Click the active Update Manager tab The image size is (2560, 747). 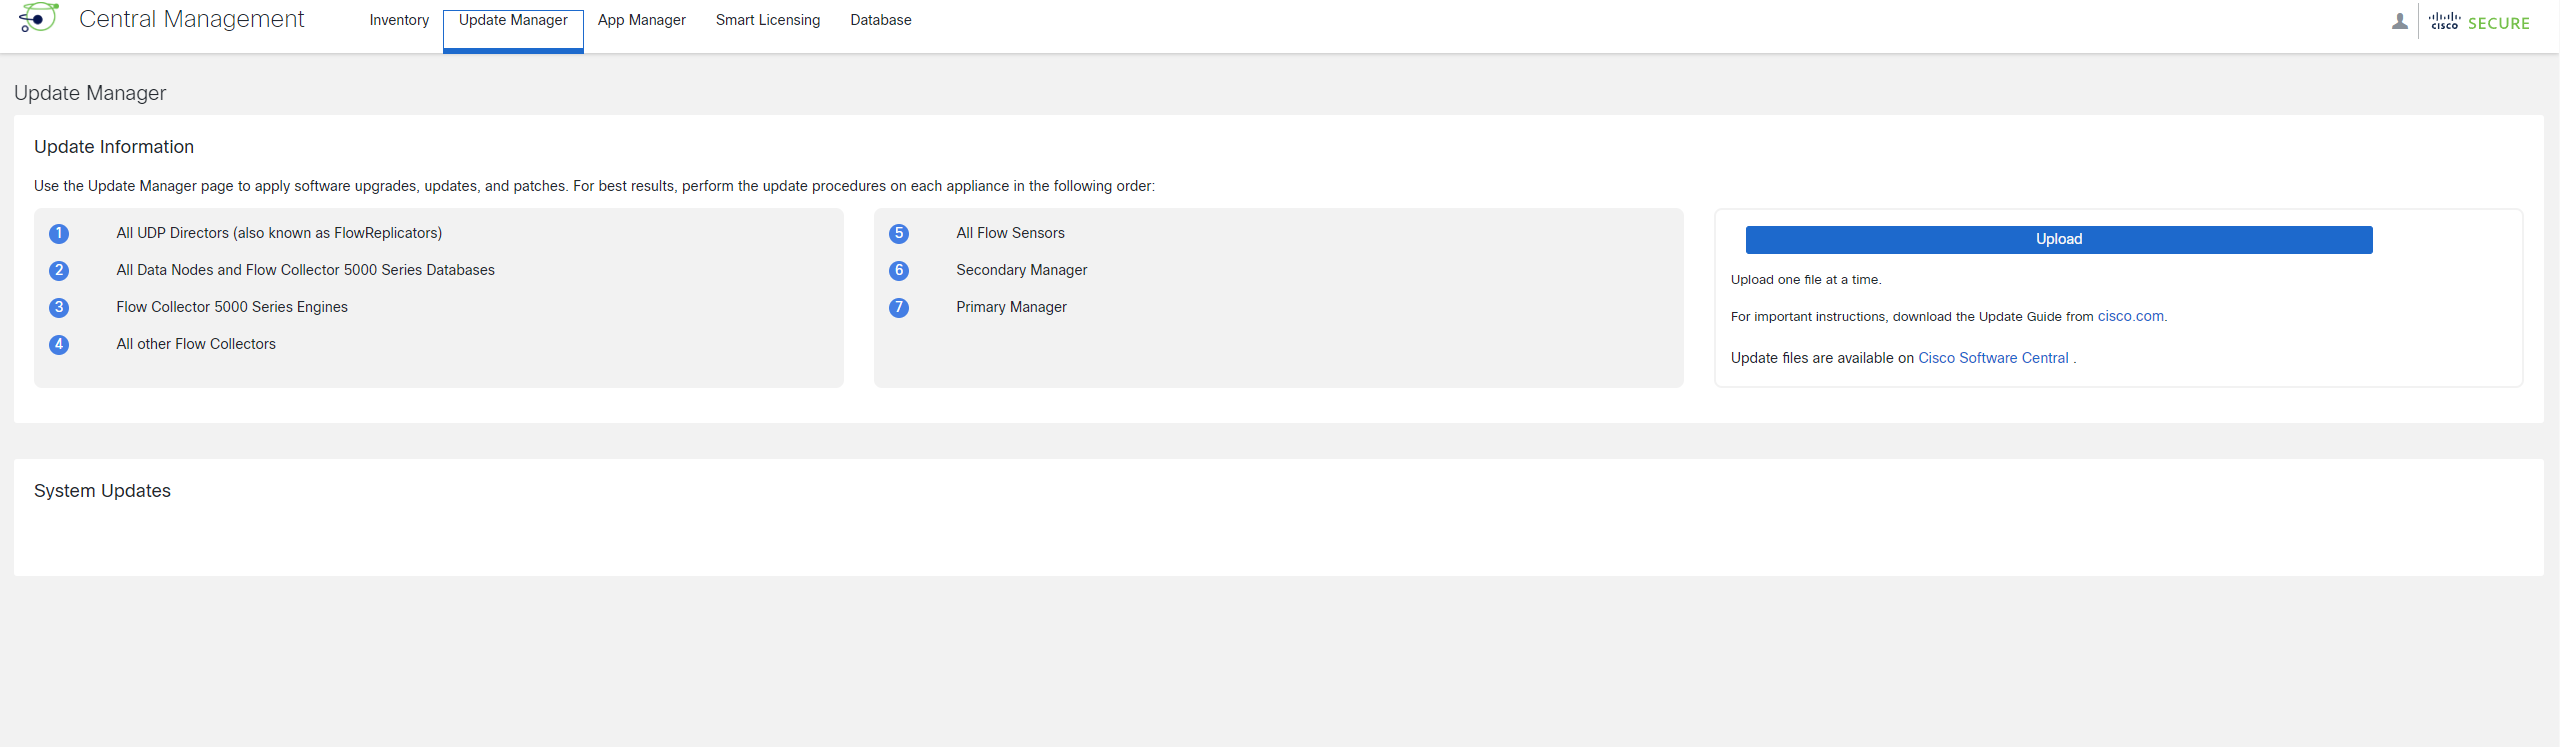(x=512, y=20)
